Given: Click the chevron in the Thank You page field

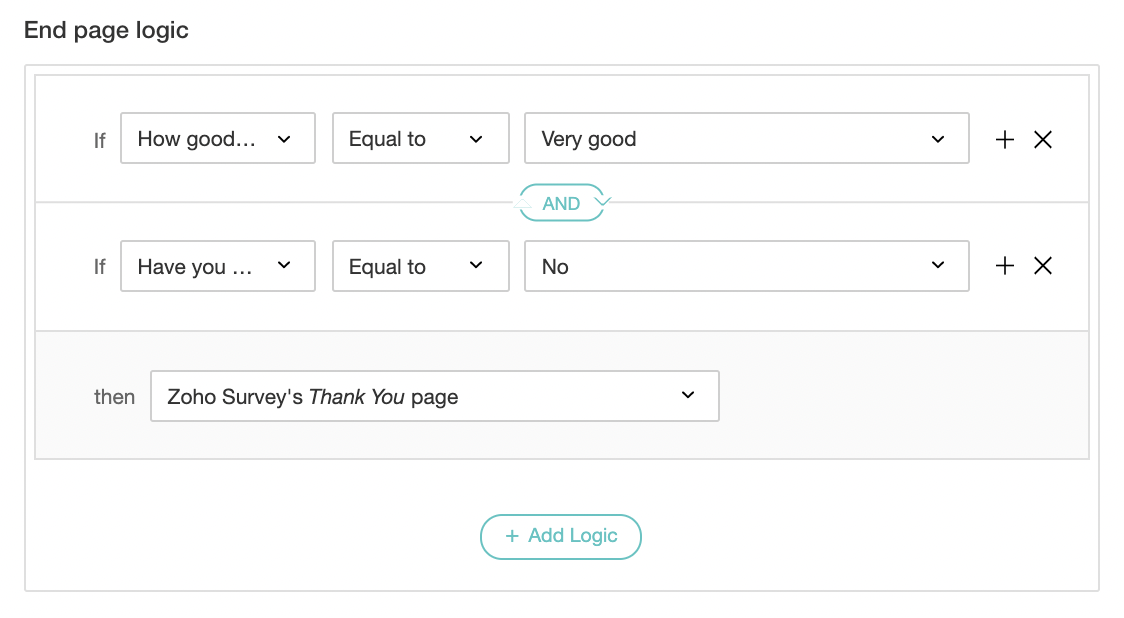Looking at the screenshot, I should pos(688,395).
